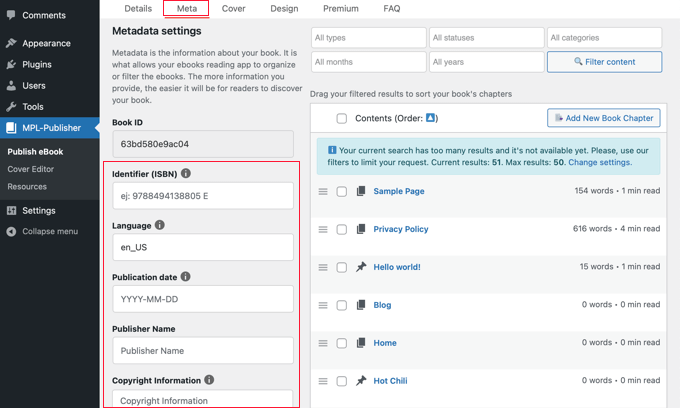Open the Design tab

coord(284,9)
